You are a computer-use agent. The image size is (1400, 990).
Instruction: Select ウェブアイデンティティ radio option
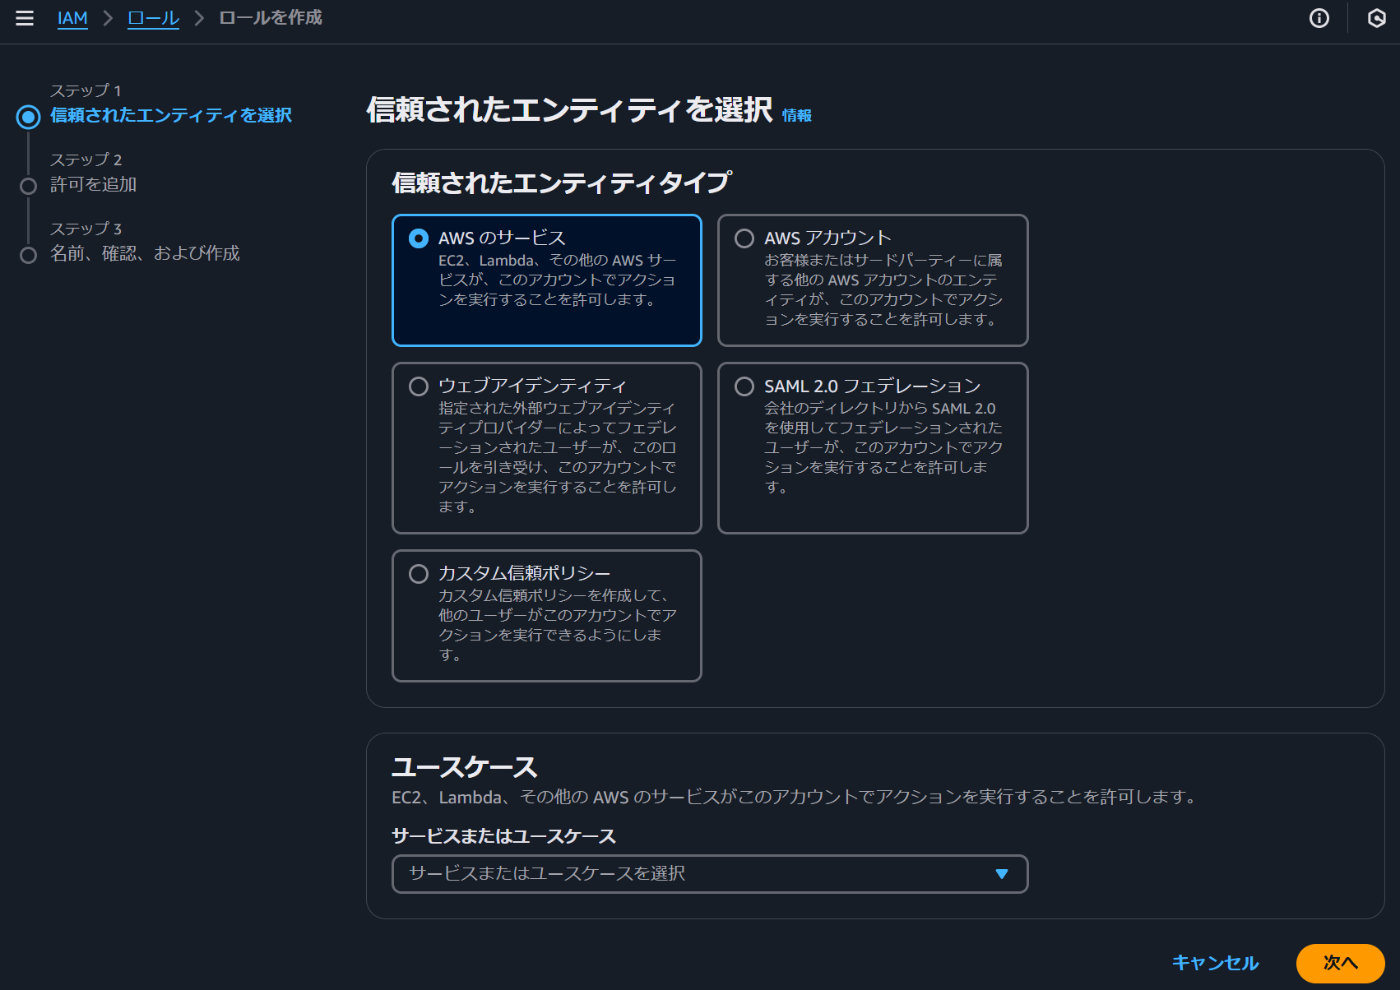(x=419, y=386)
